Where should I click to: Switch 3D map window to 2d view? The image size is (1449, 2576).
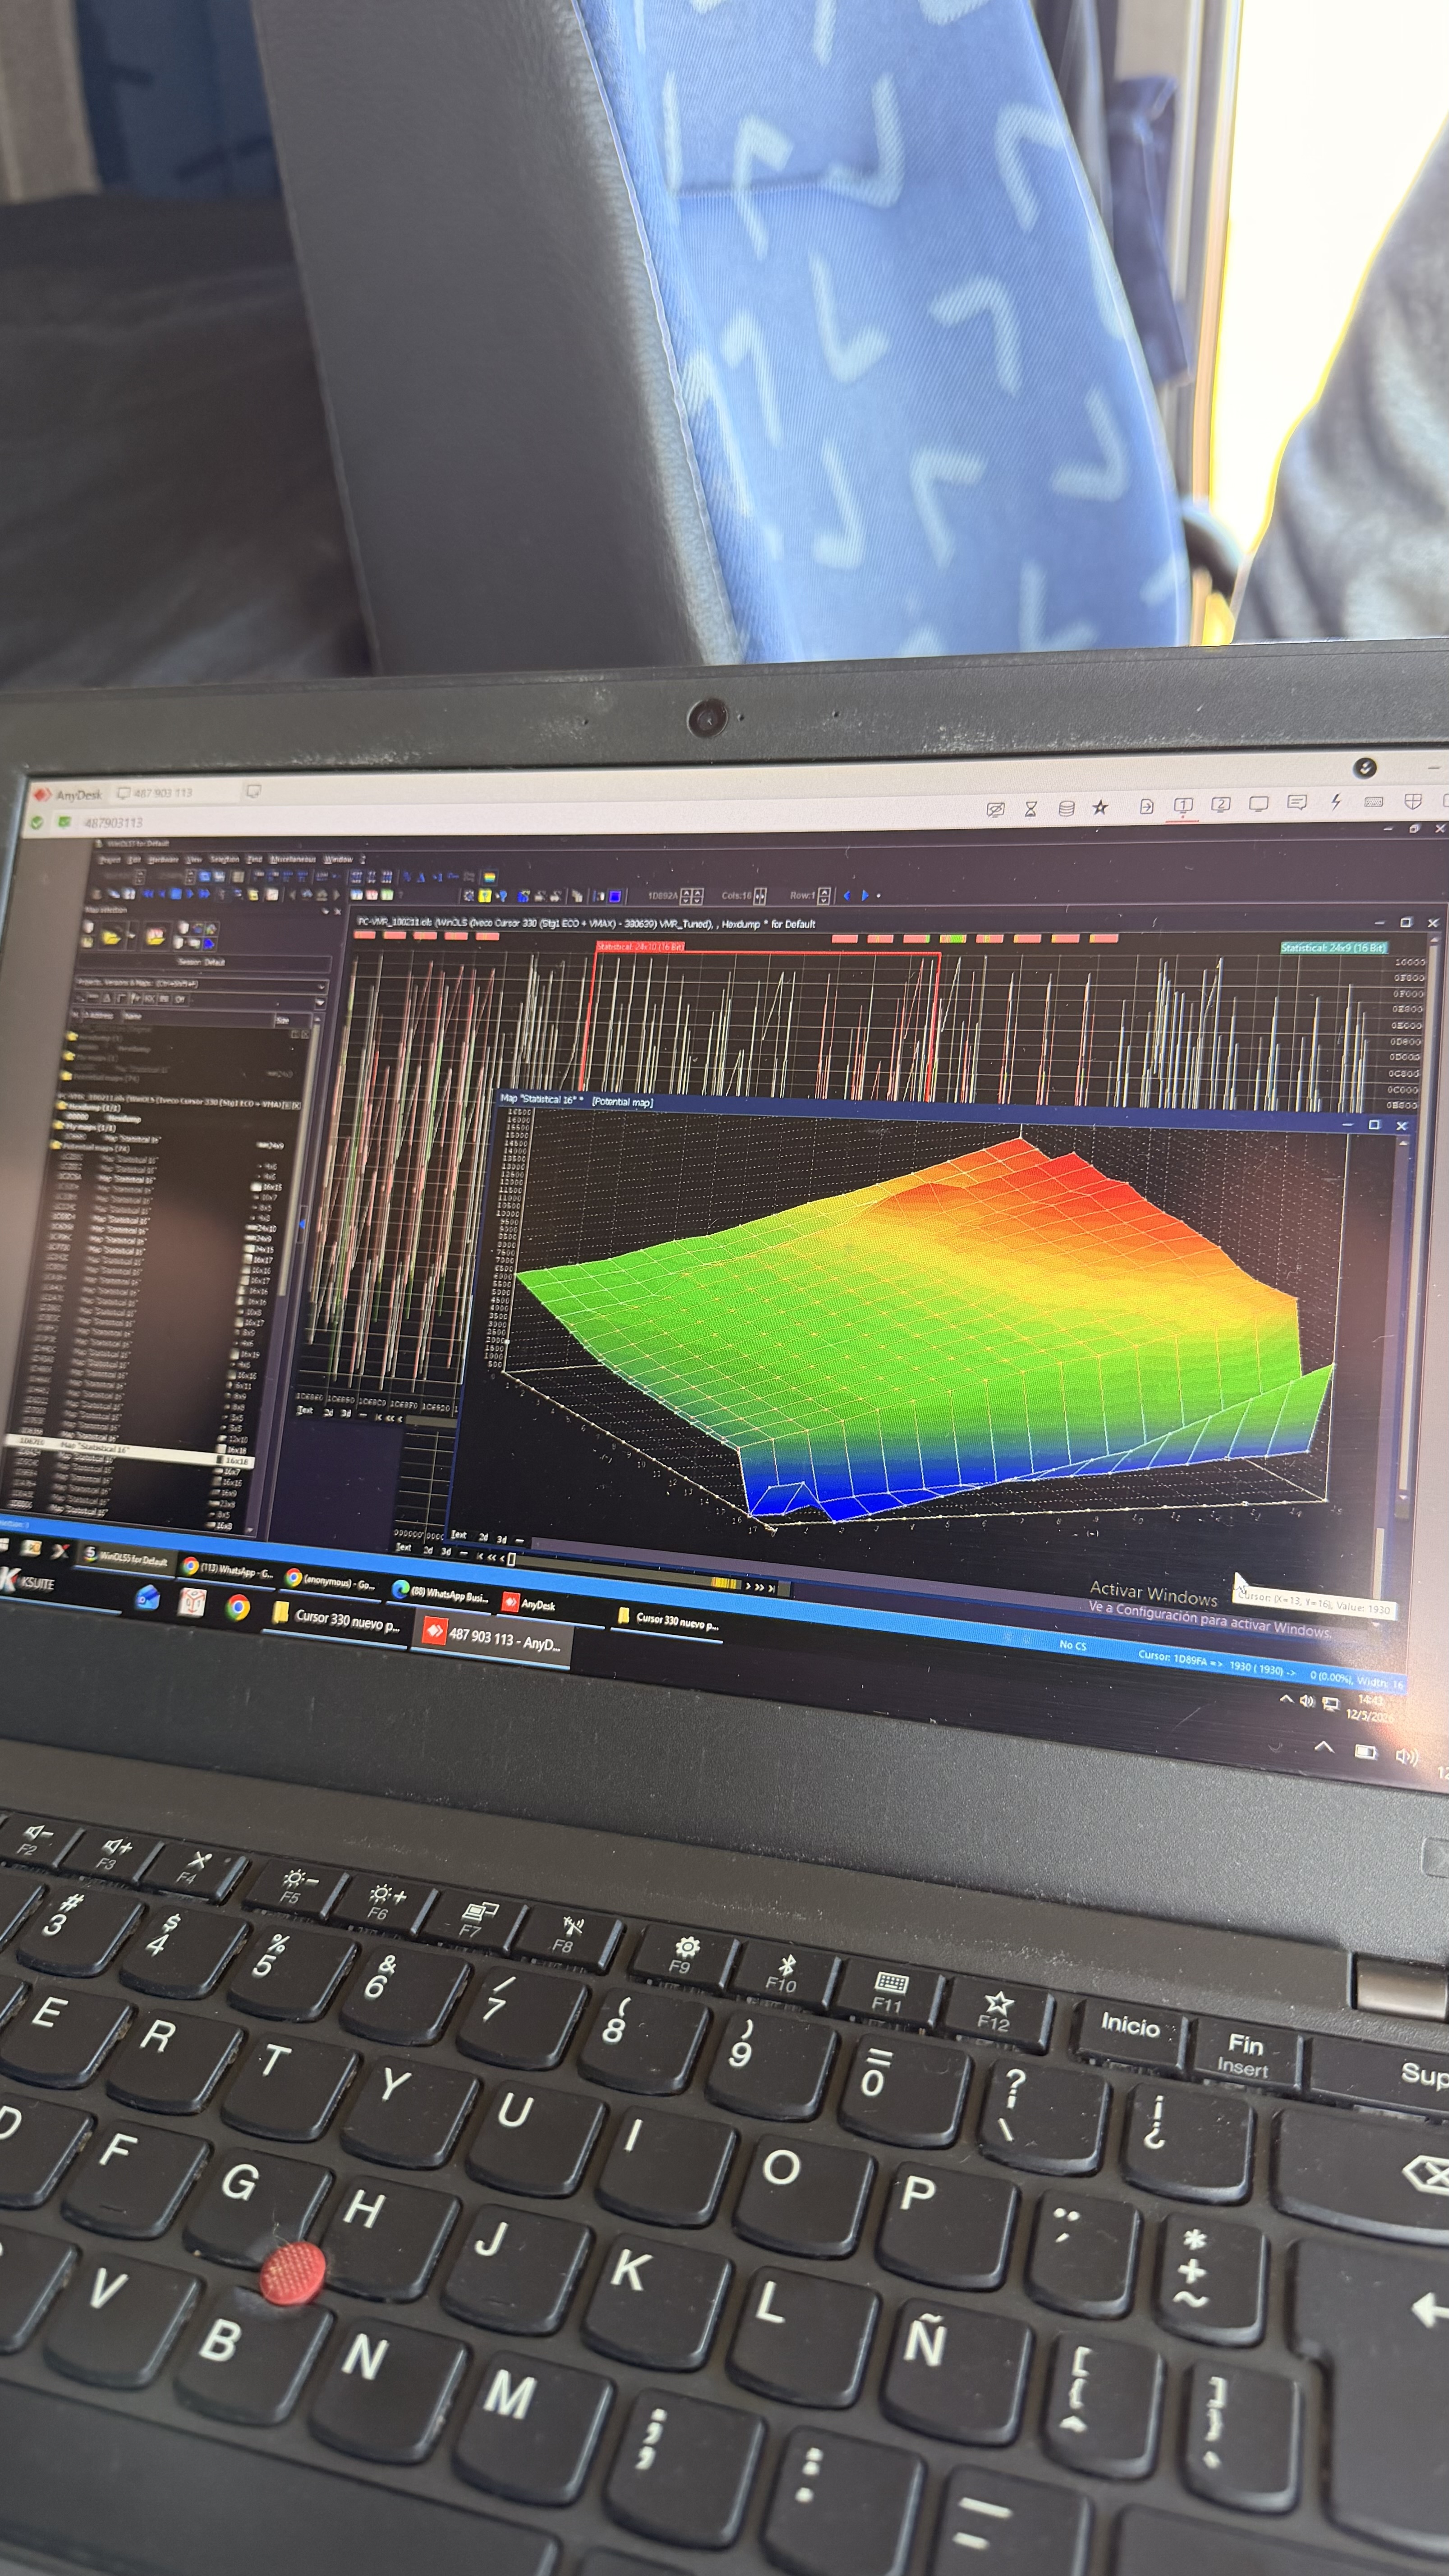[x=483, y=1538]
